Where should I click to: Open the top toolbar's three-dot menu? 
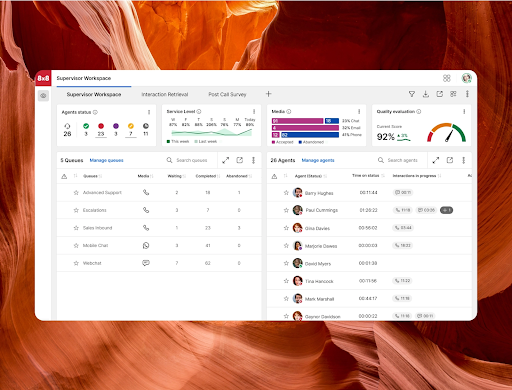point(467,94)
